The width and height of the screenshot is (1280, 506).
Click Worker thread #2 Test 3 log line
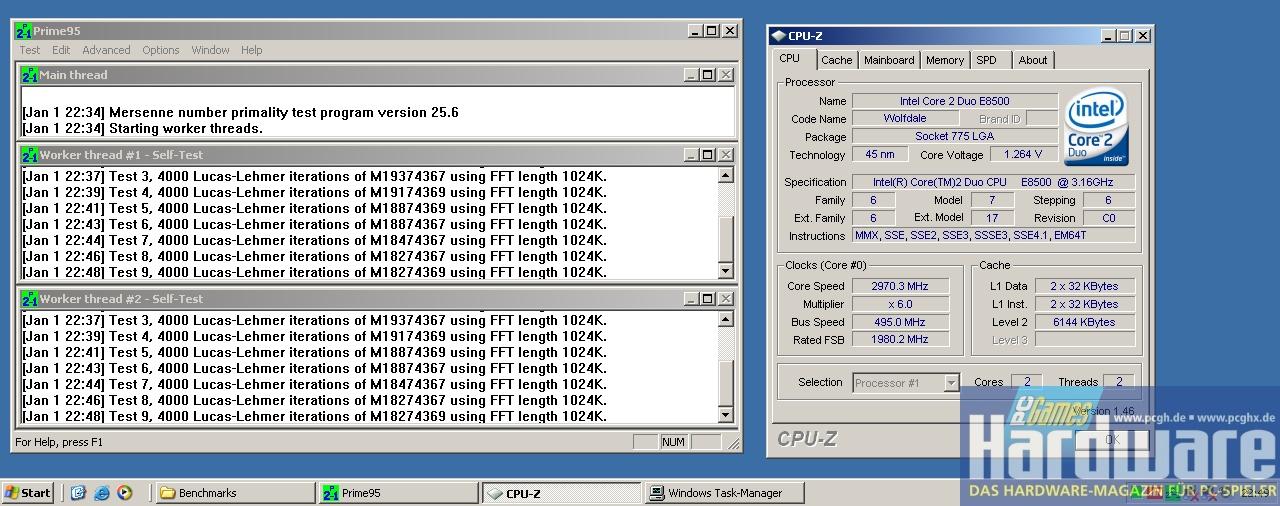314,320
